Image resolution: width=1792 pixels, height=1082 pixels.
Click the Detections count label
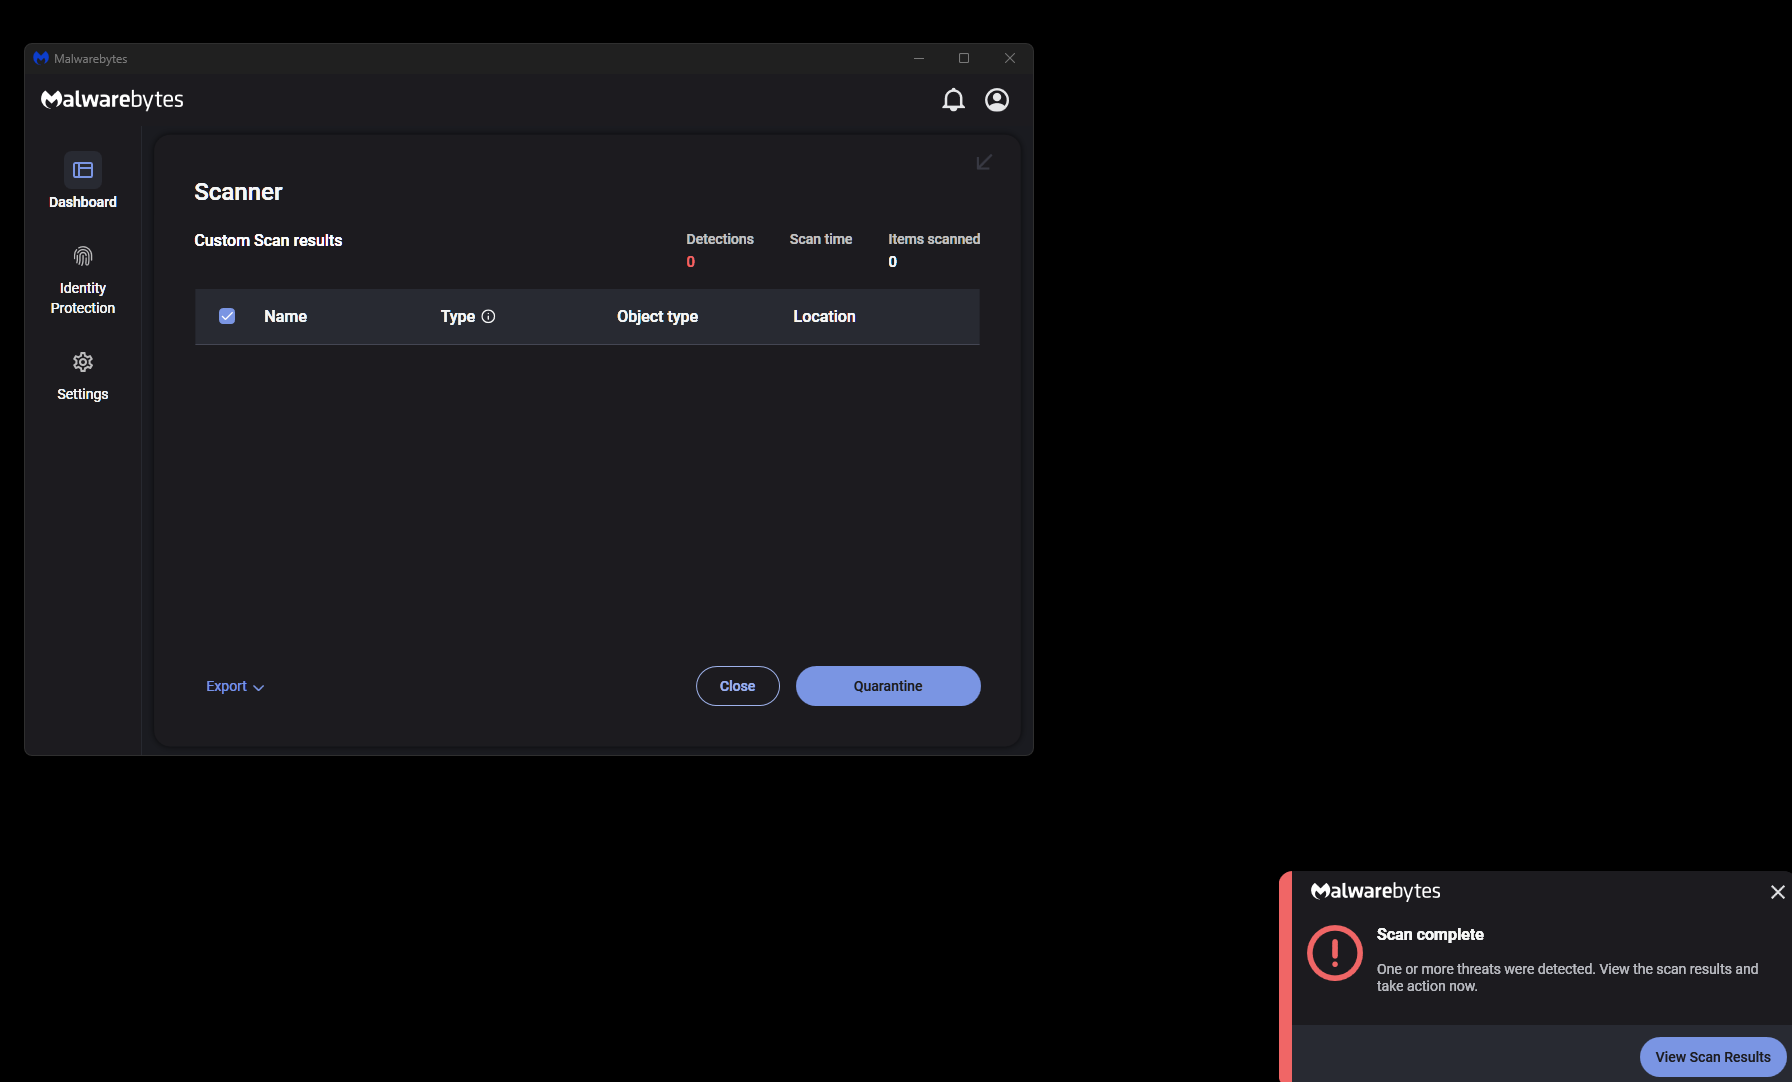pyautogui.click(x=720, y=239)
